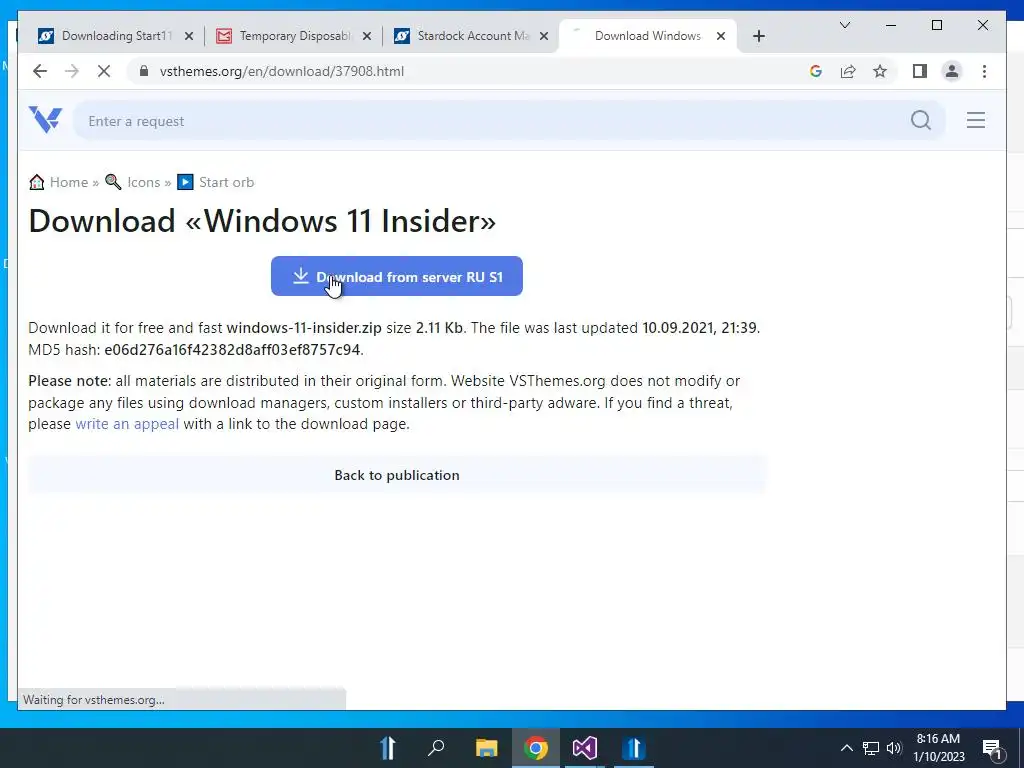Select the Download Windows tab
Image resolution: width=1024 pixels, height=768 pixels.
click(647, 36)
